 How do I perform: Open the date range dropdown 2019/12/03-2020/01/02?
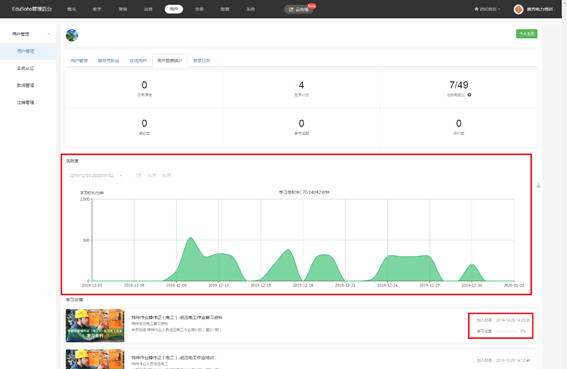pyautogui.click(x=95, y=175)
